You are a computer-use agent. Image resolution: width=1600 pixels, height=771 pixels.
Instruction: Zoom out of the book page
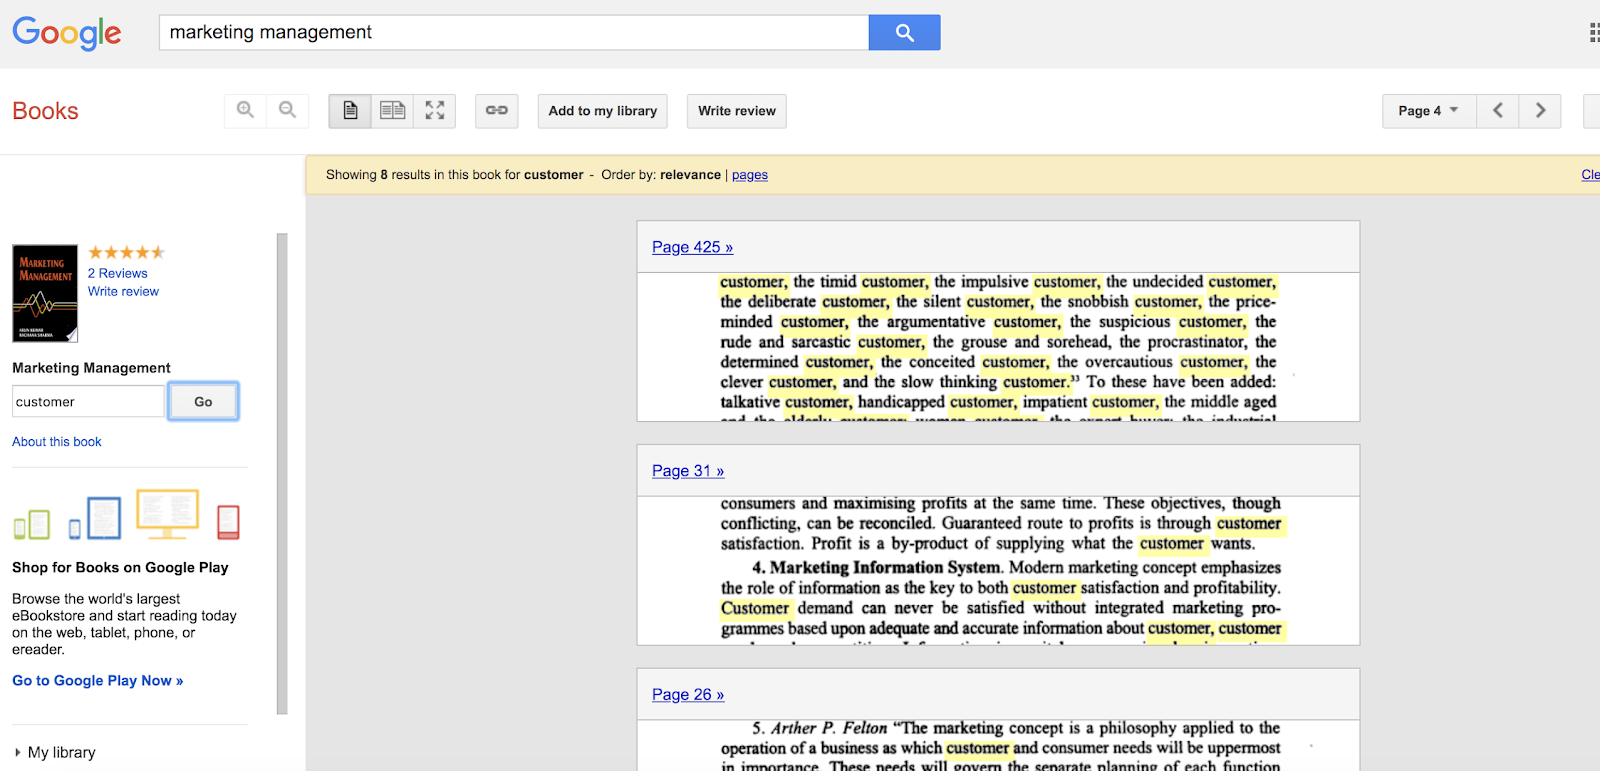point(287,110)
